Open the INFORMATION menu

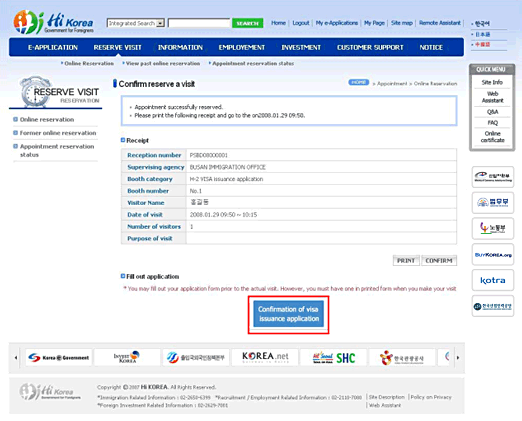180,47
